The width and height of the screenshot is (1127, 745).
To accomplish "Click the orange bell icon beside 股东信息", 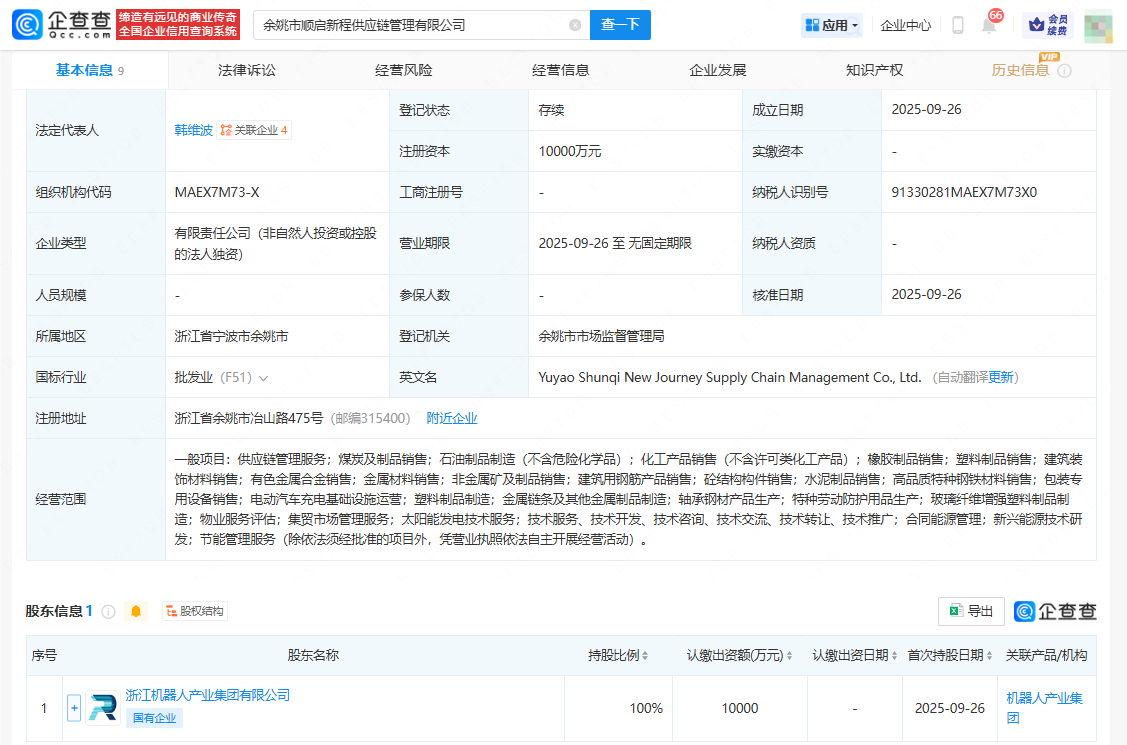I will 136,611.
